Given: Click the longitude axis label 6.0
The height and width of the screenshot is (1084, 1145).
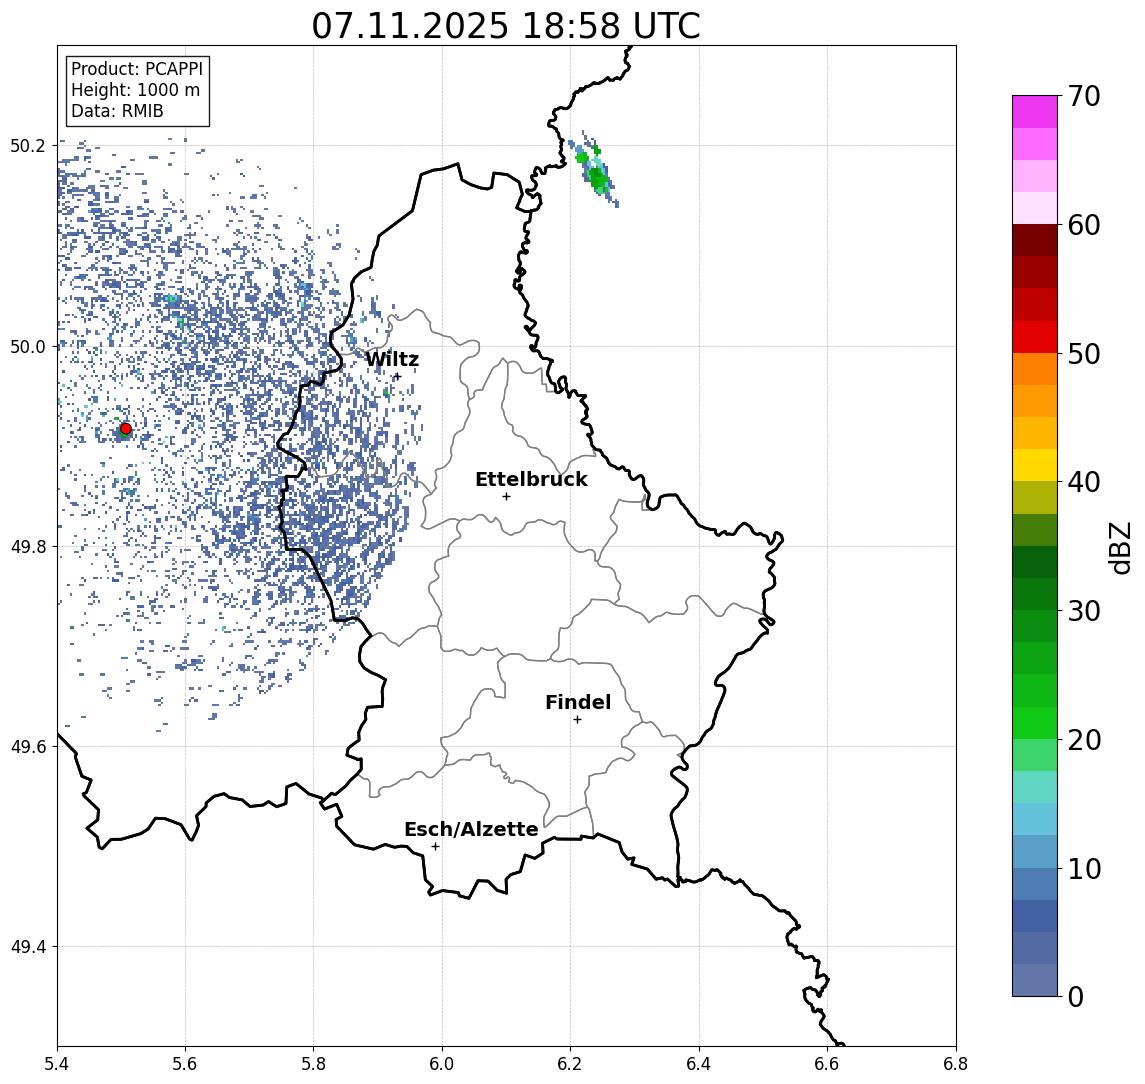Looking at the screenshot, I should click(x=442, y=1064).
